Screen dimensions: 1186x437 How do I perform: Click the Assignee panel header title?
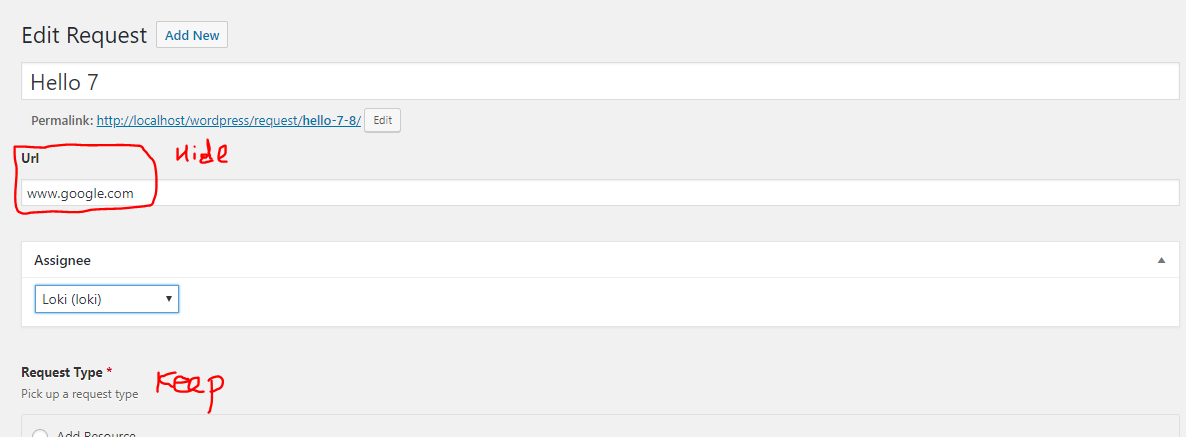(x=62, y=260)
